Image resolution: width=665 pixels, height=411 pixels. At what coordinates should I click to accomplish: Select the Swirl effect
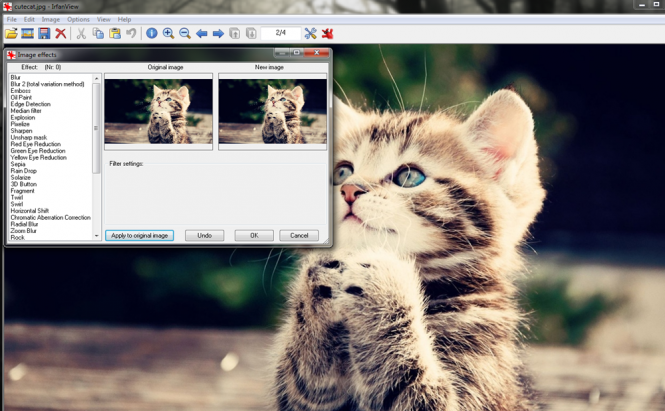17,204
